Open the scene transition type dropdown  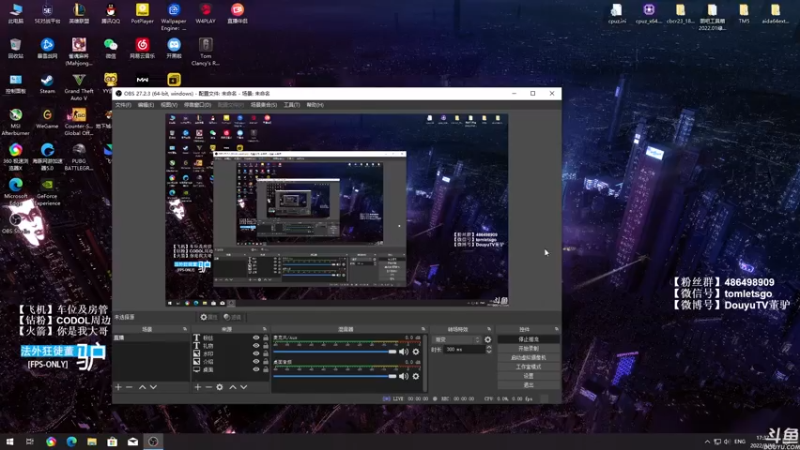coord(457,339)
